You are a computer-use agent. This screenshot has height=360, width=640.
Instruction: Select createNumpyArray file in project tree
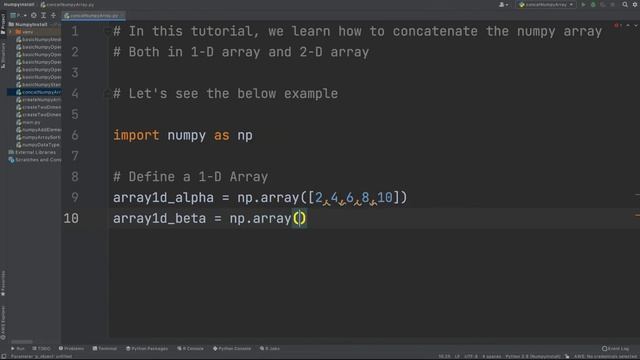click(x=38, y=100)
